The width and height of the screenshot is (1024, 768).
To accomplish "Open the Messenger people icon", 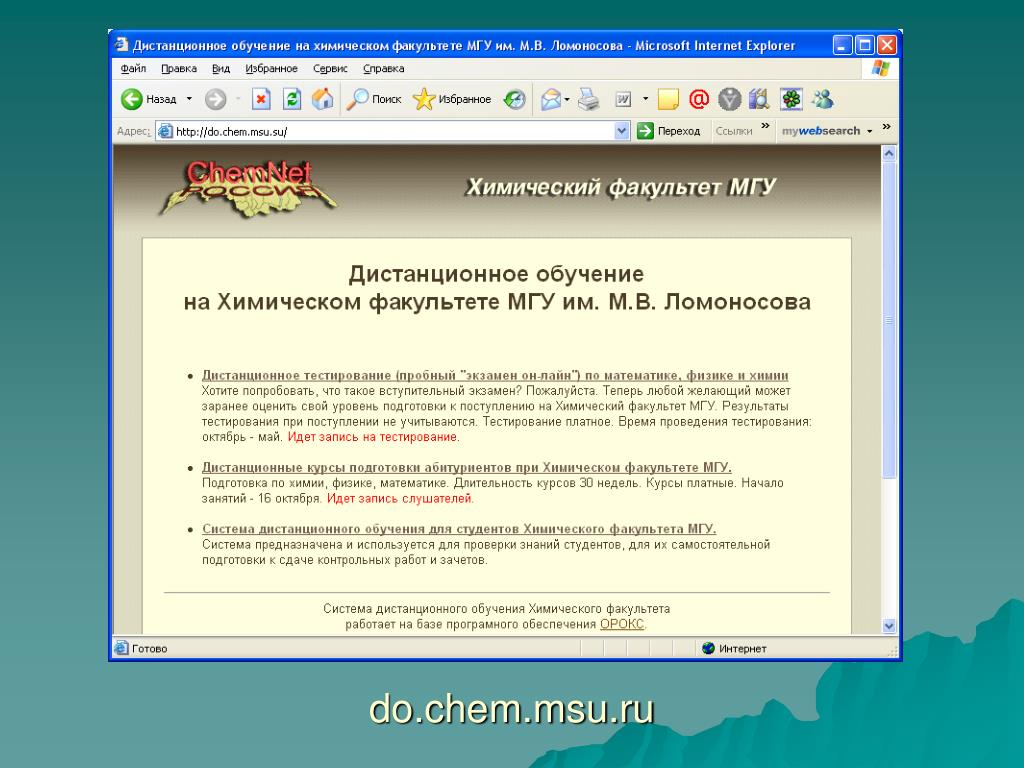I will (822, 99).
